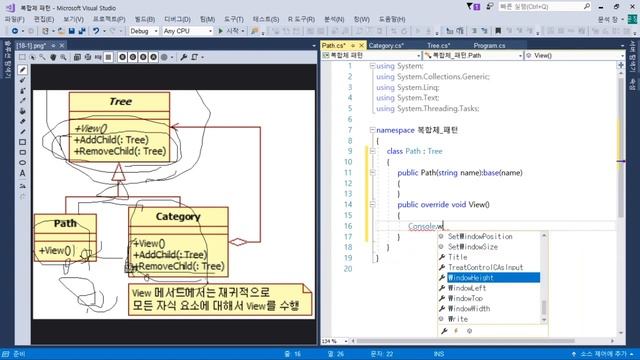Collapse the View method on line 14

coord(372,204)
